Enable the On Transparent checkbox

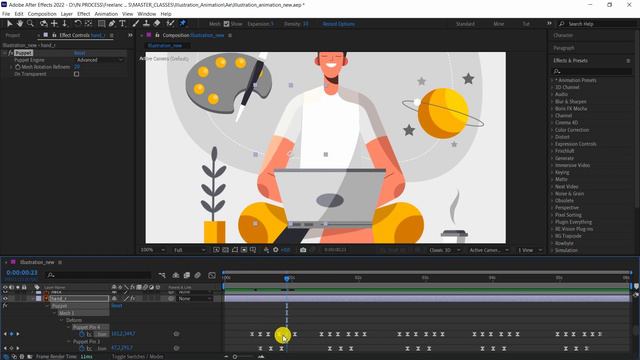(76, 74)
